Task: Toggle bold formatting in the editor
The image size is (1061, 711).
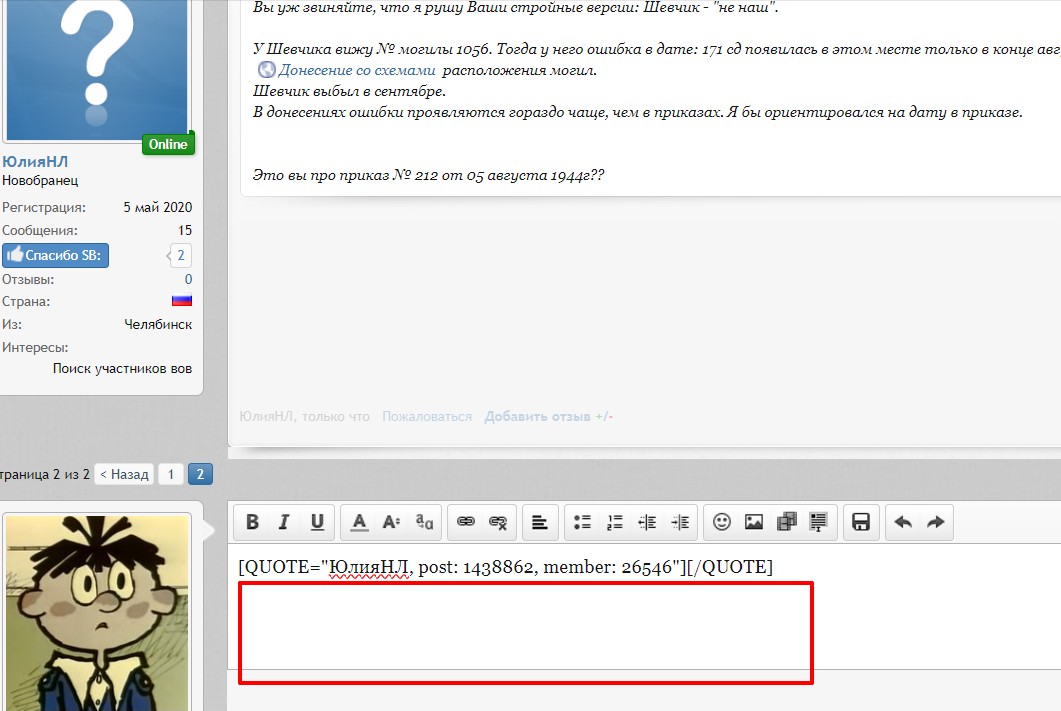Action: point(253,522)
